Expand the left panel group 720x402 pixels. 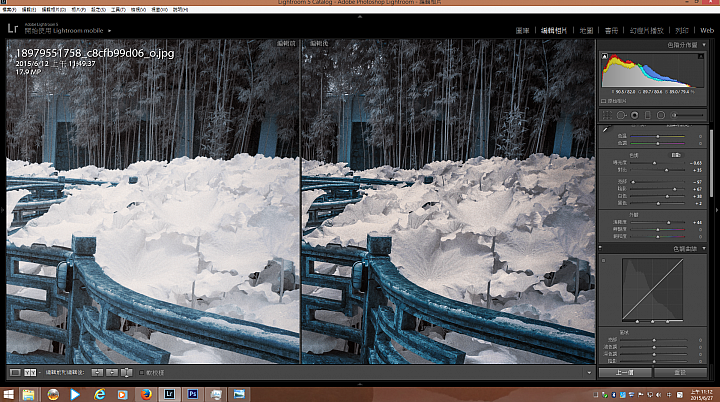3,210
